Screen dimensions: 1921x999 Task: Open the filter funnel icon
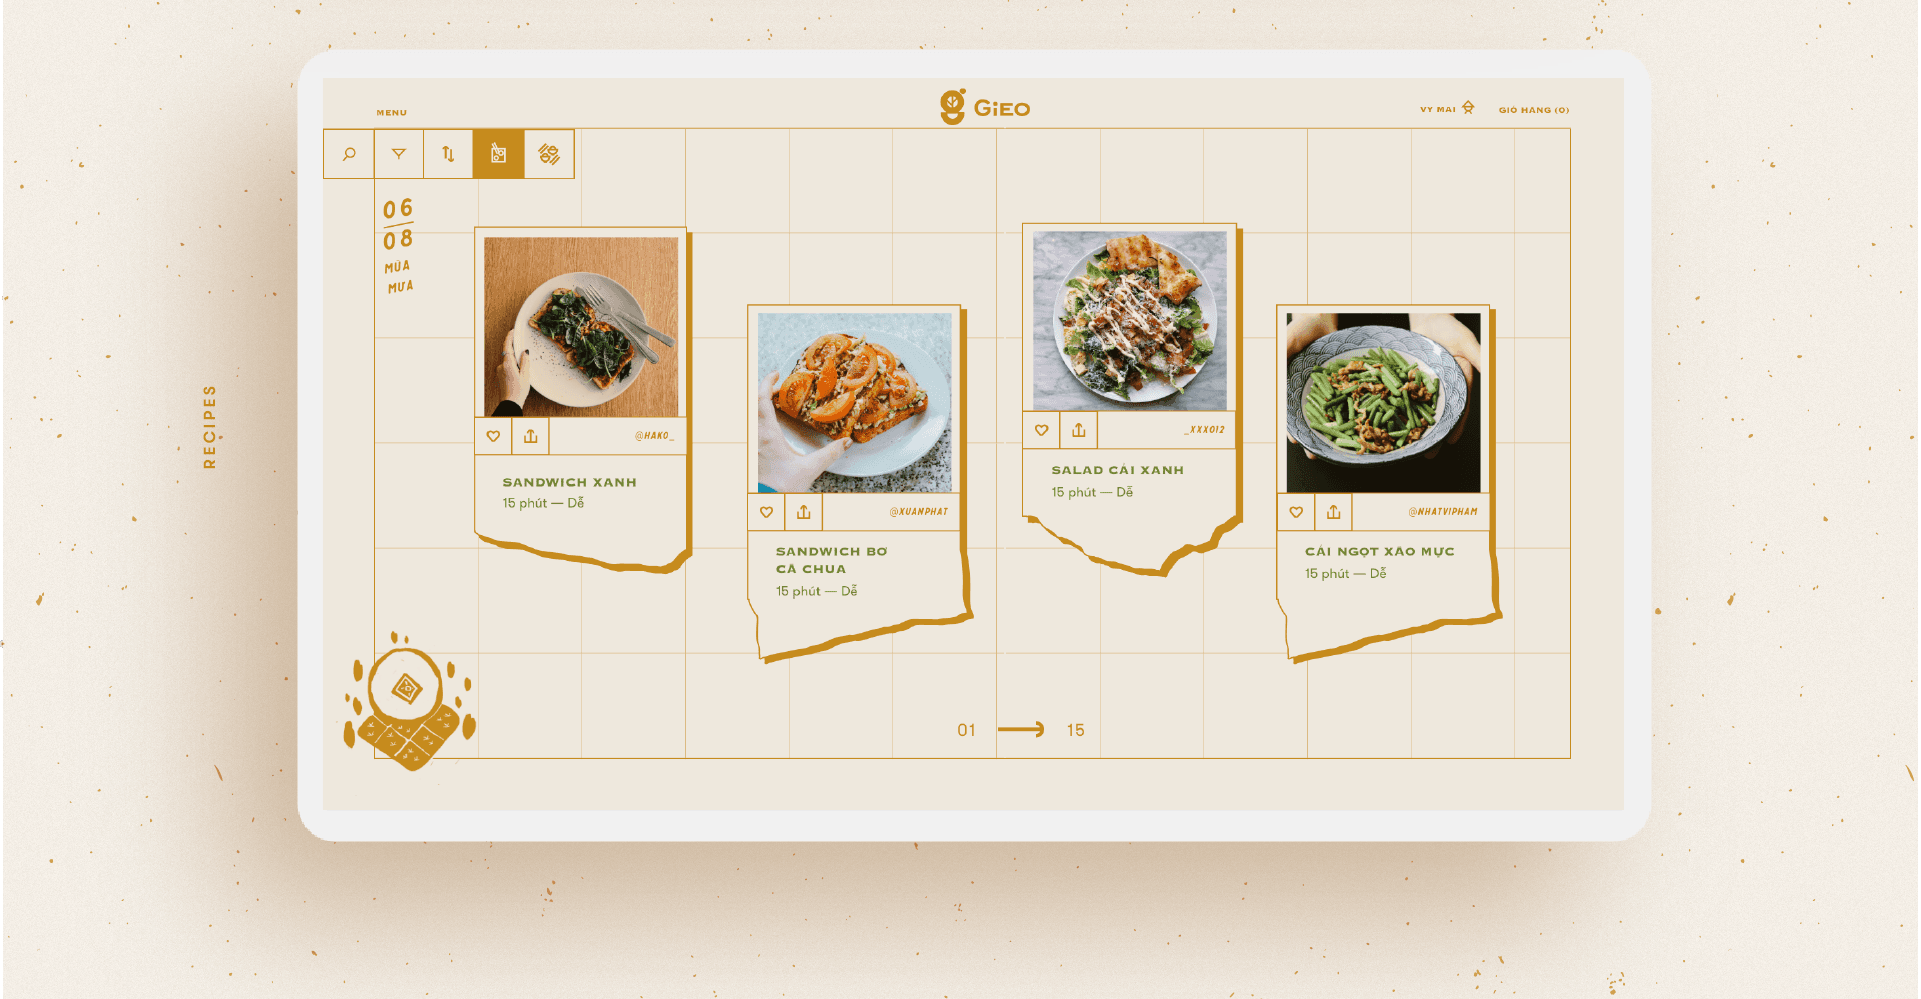coord(399,154)
